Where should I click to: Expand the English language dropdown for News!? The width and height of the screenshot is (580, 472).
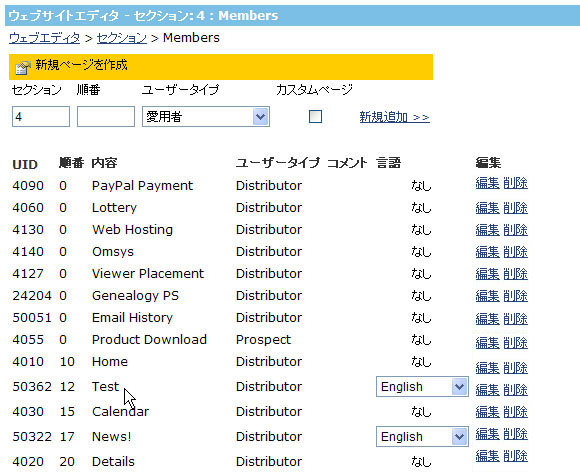coord(422,436)
